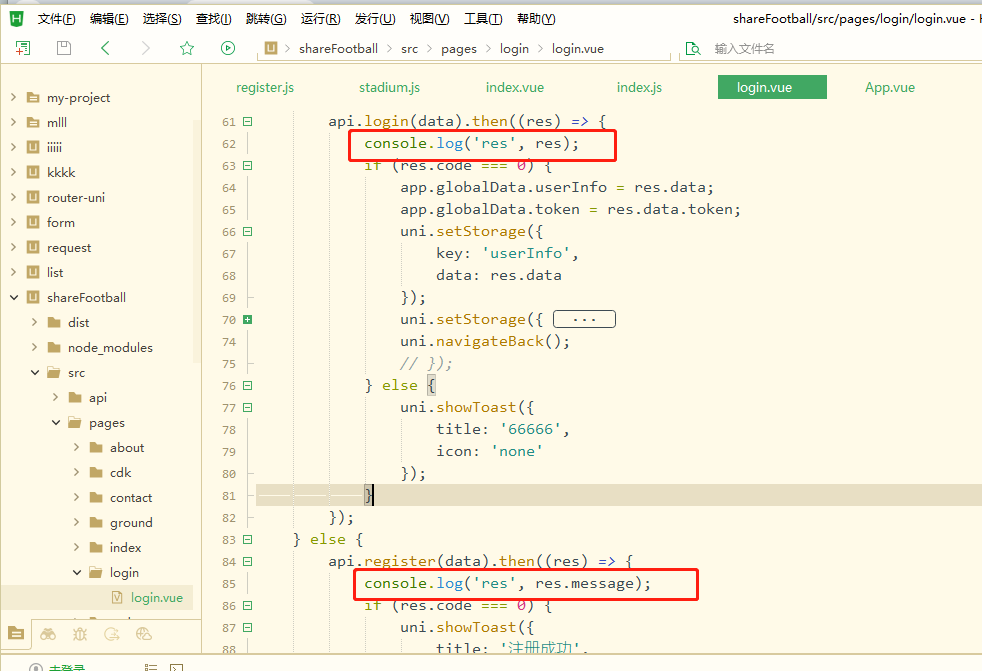Click the run (play) toolbar icon
Screen dimensions: 982x671
coord(228,48)
